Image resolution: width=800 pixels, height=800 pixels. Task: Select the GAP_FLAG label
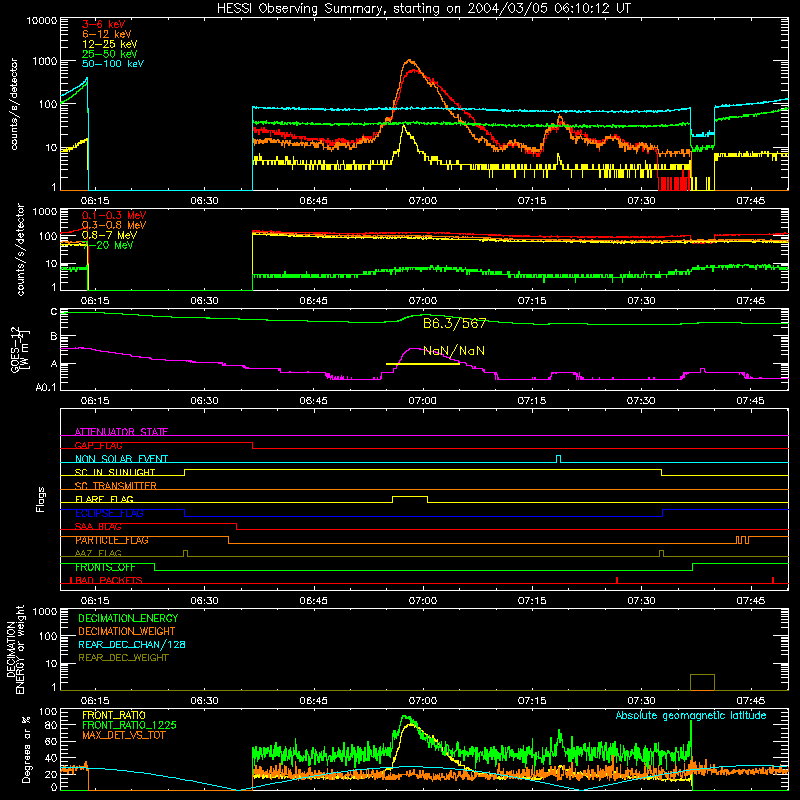point(98,445)
